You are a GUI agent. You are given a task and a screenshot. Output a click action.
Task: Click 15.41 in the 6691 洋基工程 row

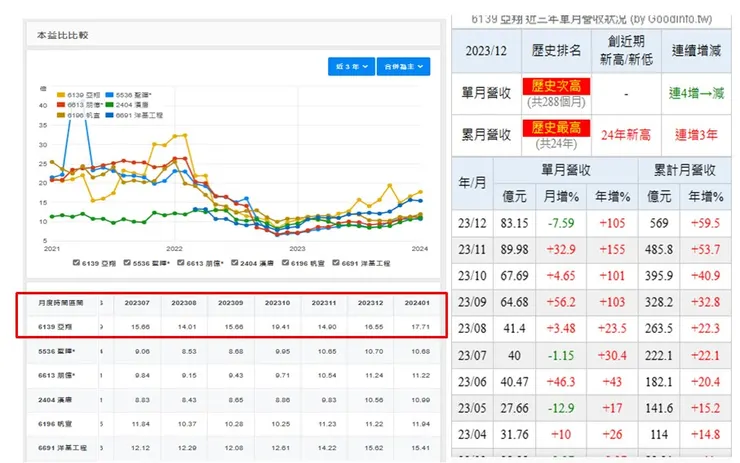pos(420,447)
